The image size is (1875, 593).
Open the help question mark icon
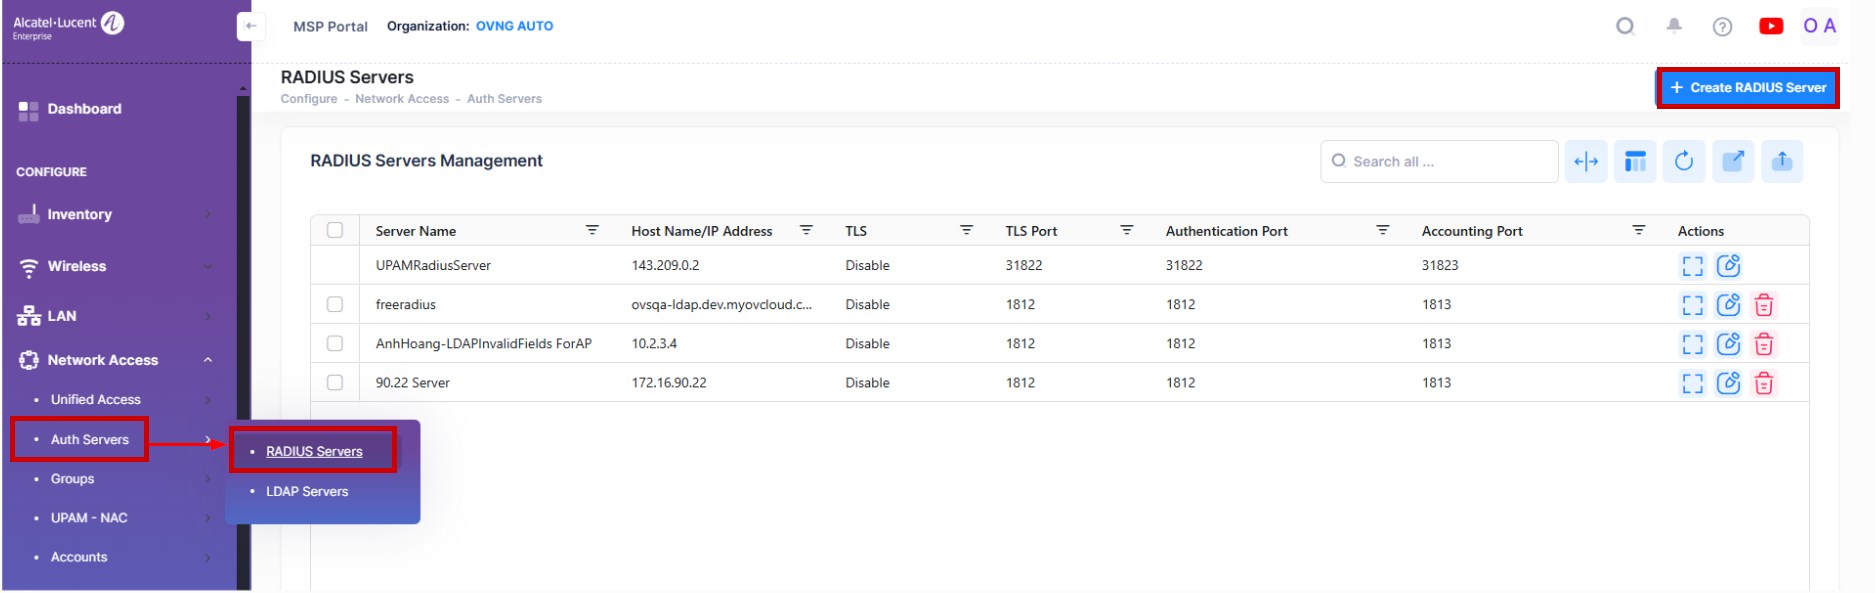(x=1722, y=27)
